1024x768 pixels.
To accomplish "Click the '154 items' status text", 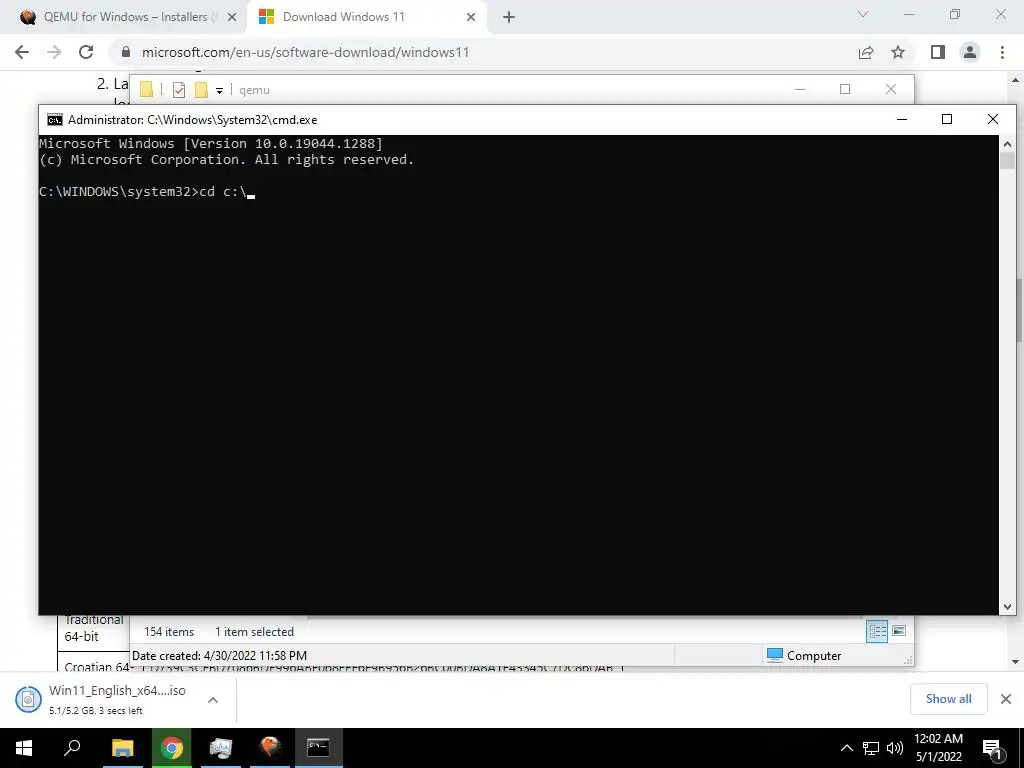I will (x=169, y=632).
